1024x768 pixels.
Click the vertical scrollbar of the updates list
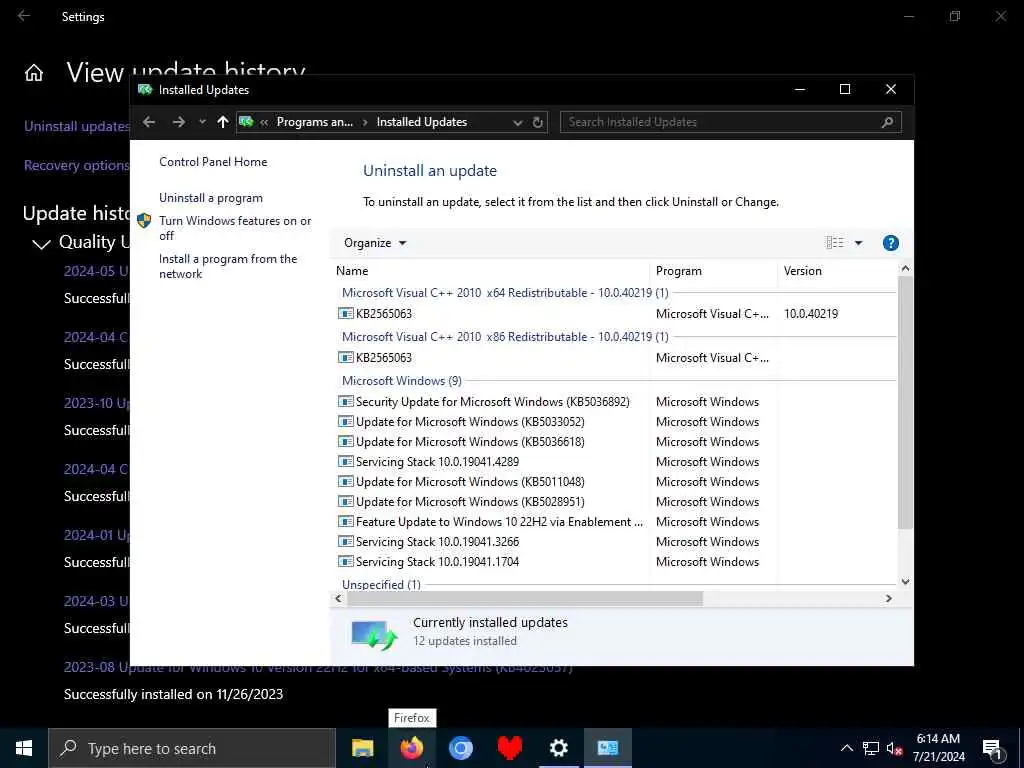(905, 402)
